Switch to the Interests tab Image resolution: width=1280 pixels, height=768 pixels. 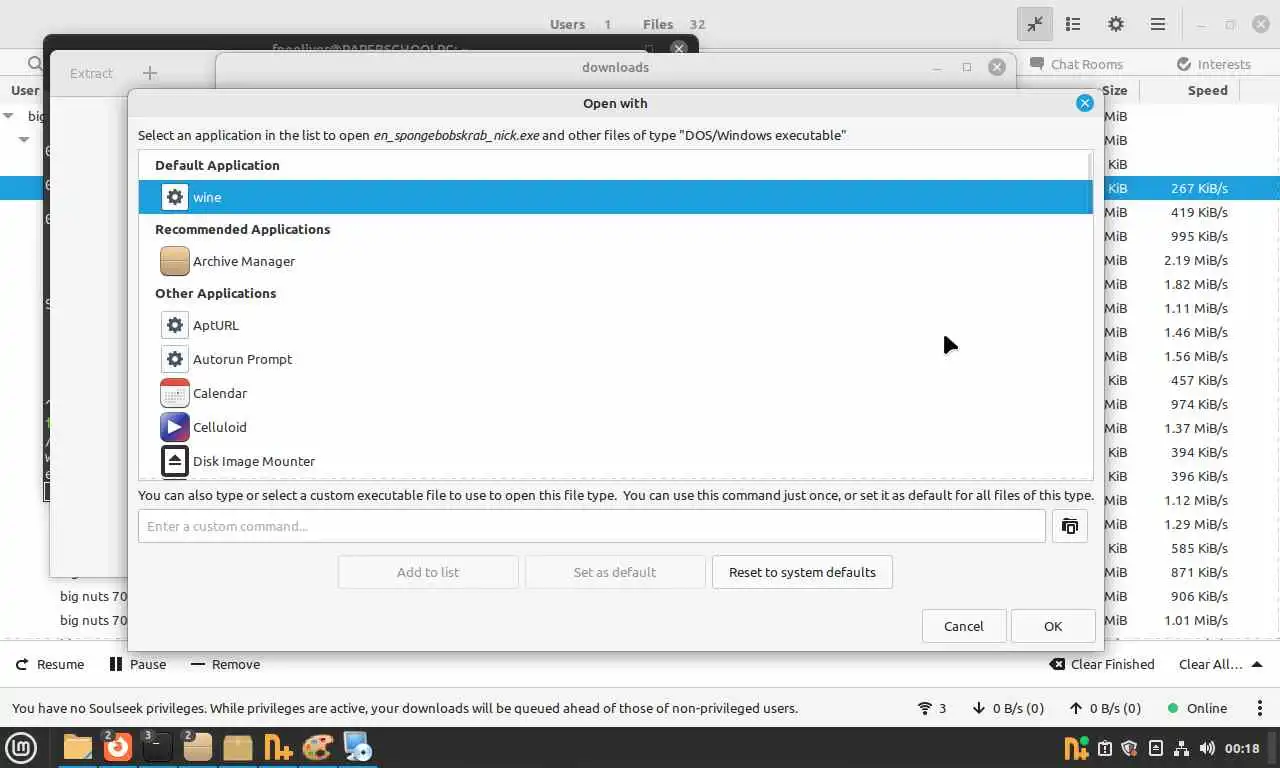[x=1213, y=64]
